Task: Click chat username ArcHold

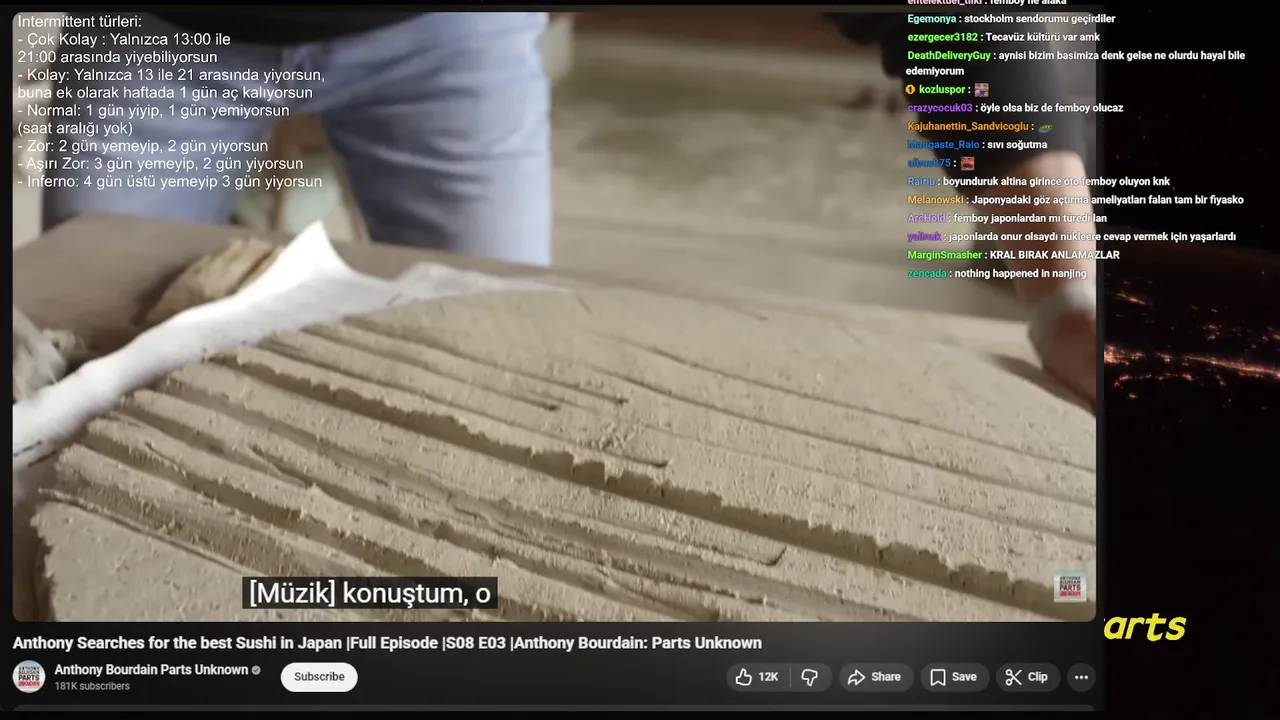Action: coord(926,218)
